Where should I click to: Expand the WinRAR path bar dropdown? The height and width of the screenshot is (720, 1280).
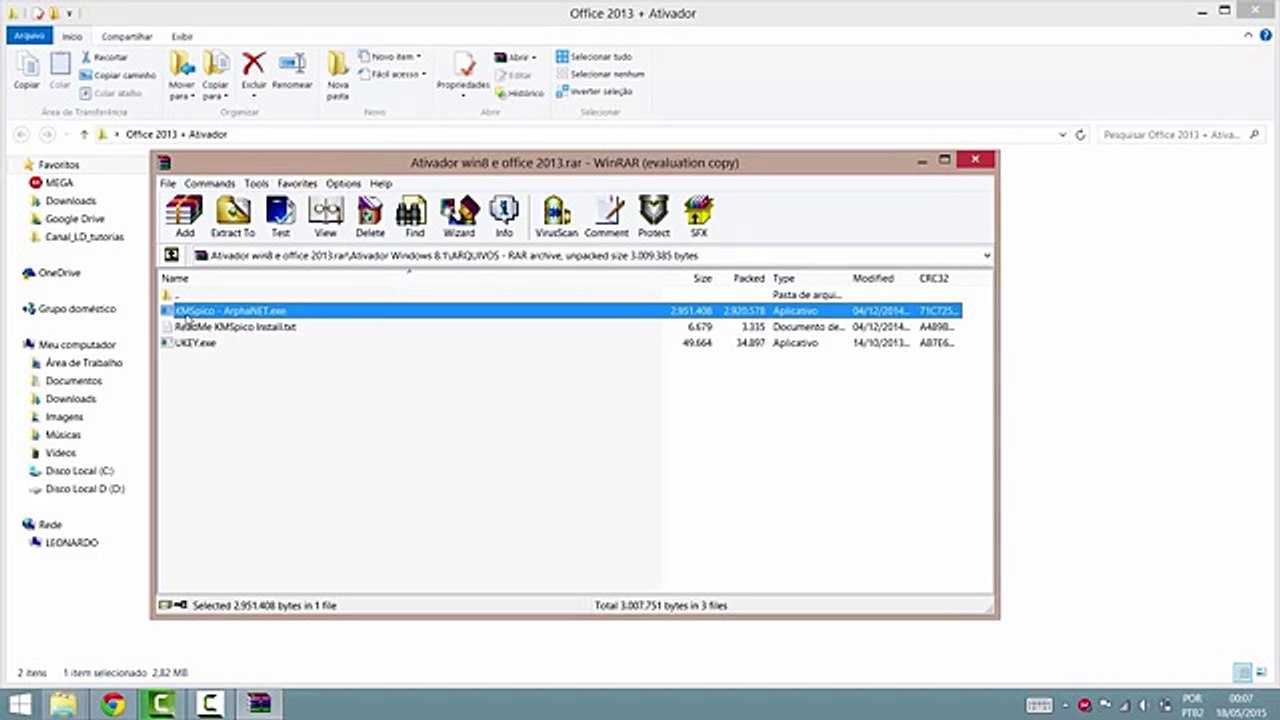(987, 255)
